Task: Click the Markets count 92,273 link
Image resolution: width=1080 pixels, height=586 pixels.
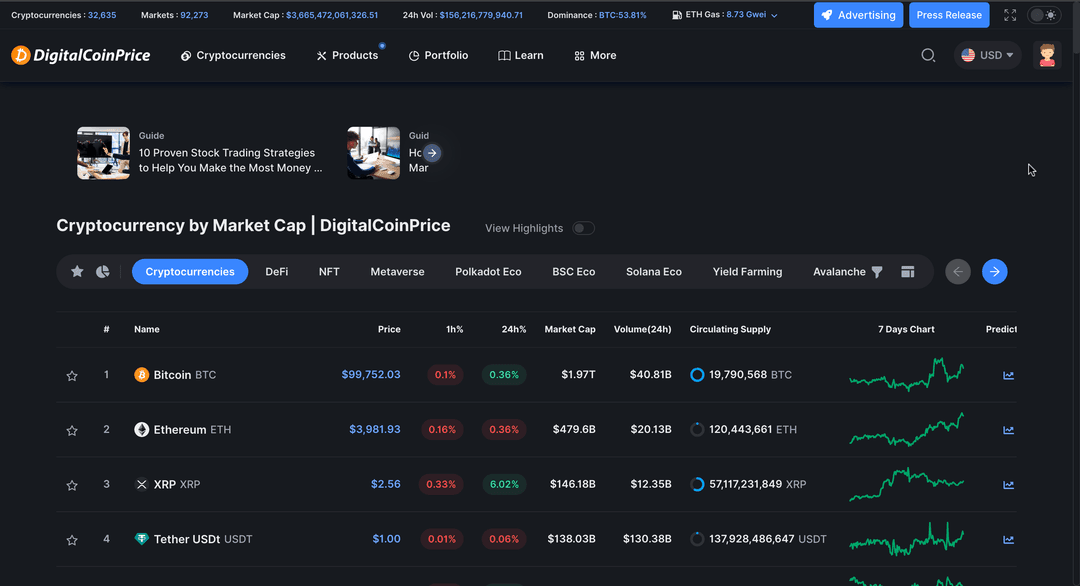Action: 194,15
